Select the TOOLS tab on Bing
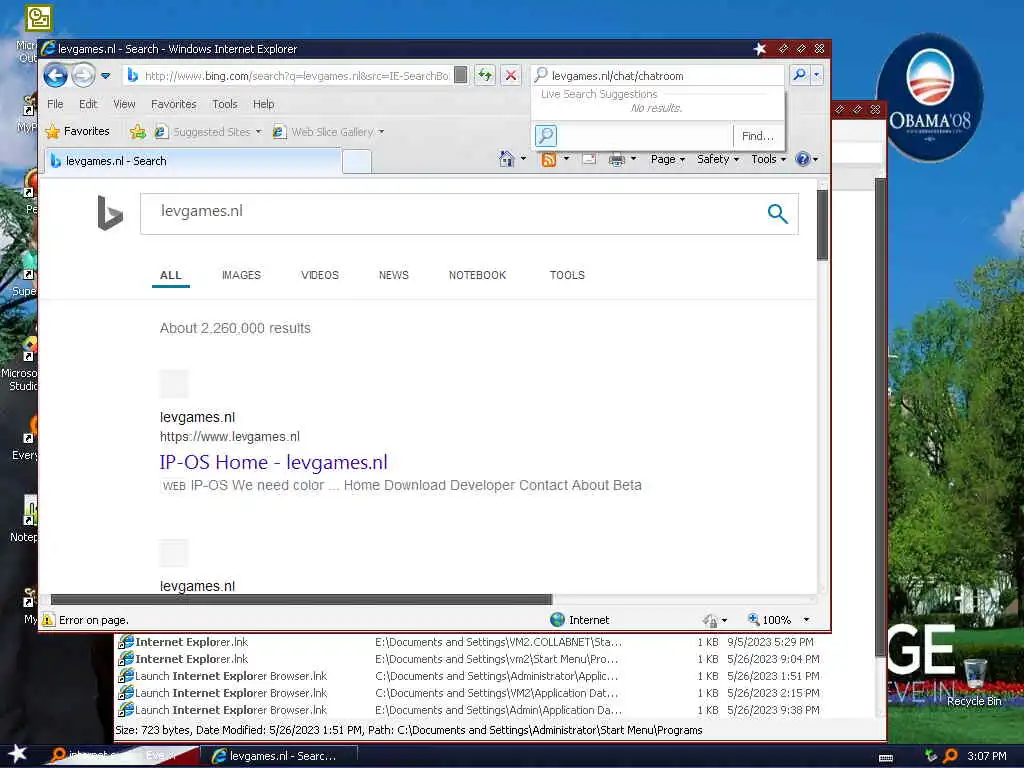Viewport: 1024px width, 768px height. click(567, 275)
